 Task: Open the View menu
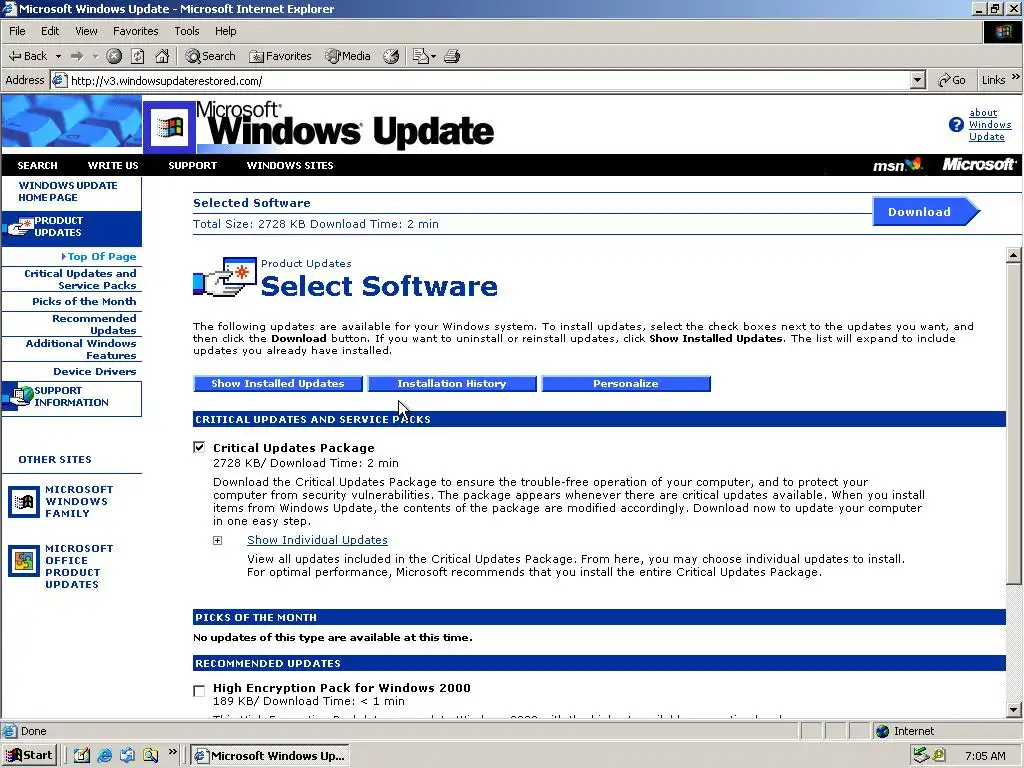(x=86, y=31)
